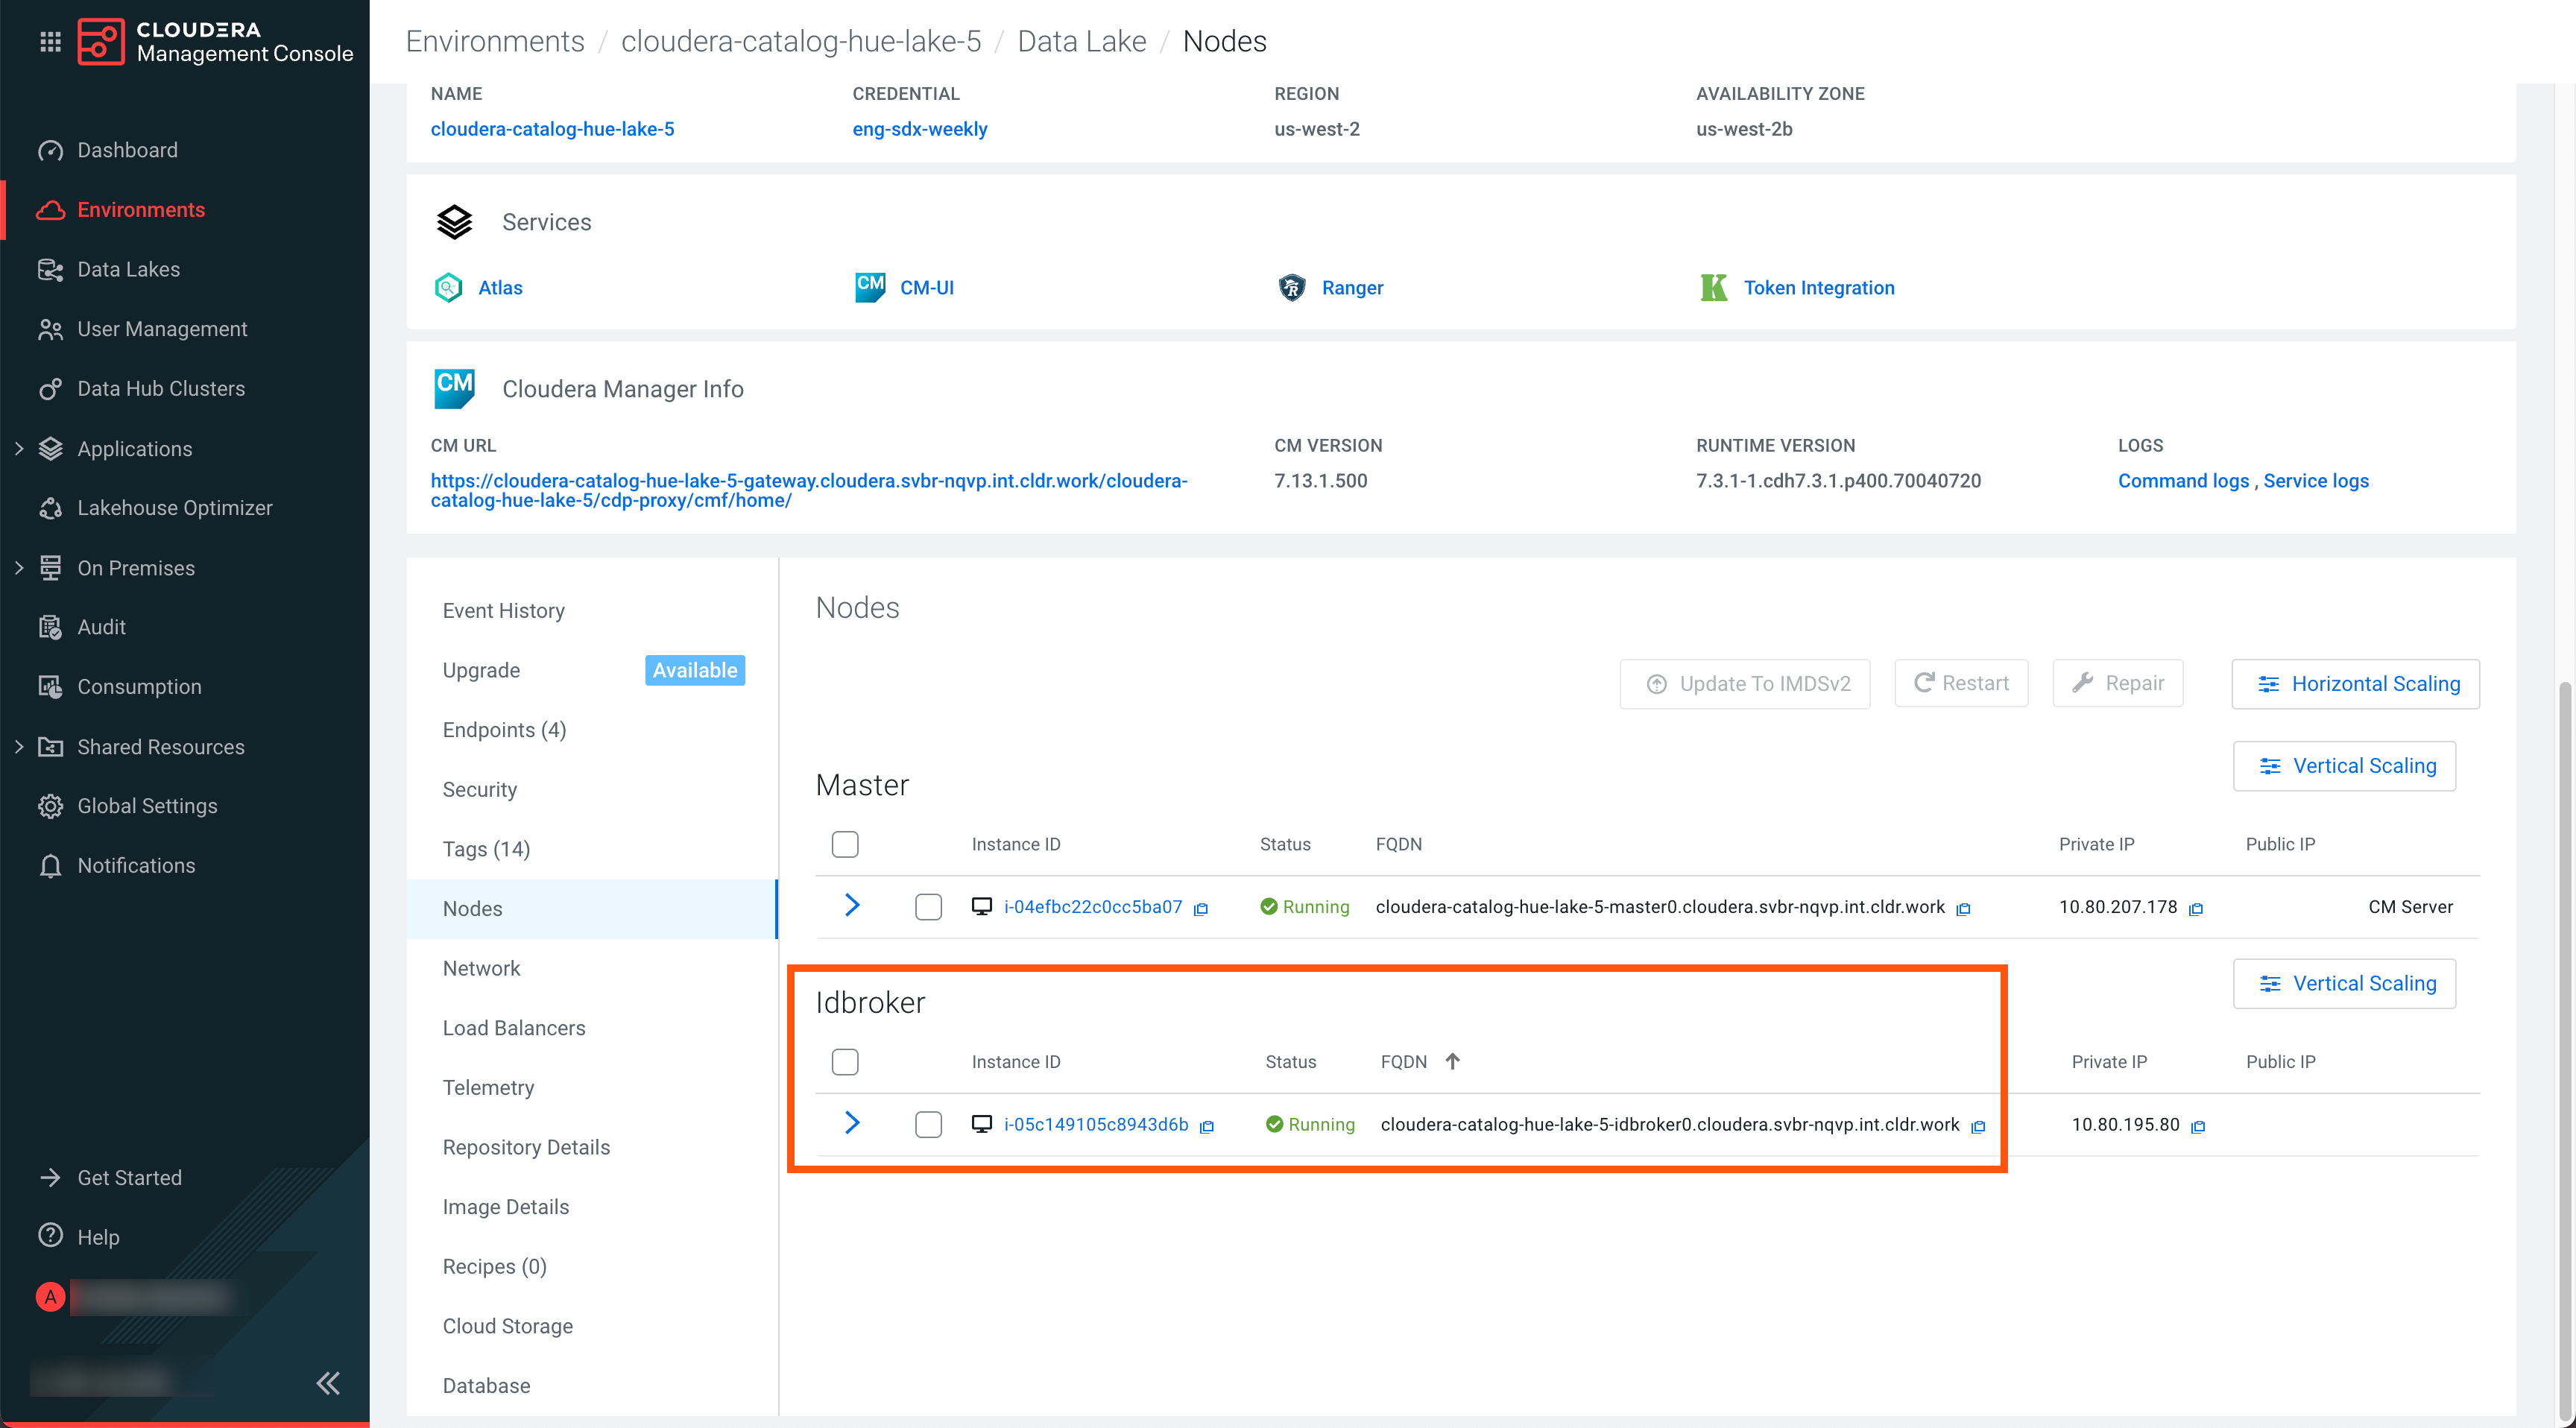Copy the master node instance ID
This screenshot has height=1428, width=2576.
(1201, 908)
